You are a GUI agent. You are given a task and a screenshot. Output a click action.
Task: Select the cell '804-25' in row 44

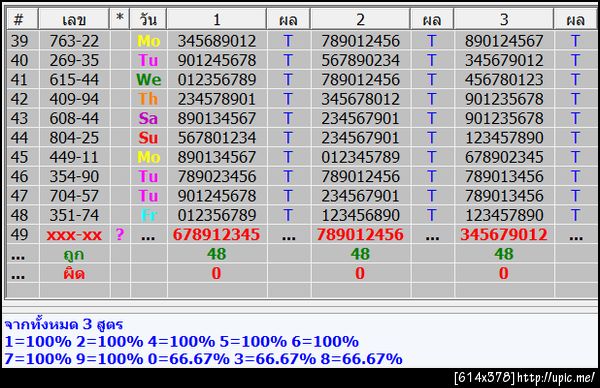tap(74, 138)
